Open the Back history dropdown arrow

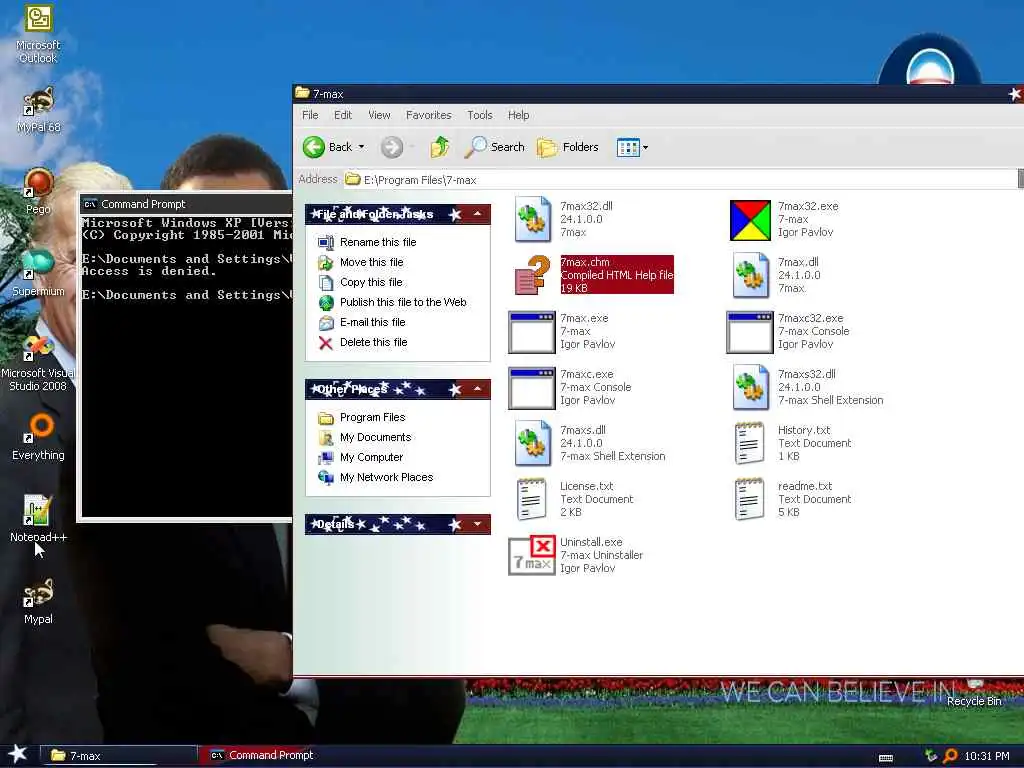click(361, 147)
